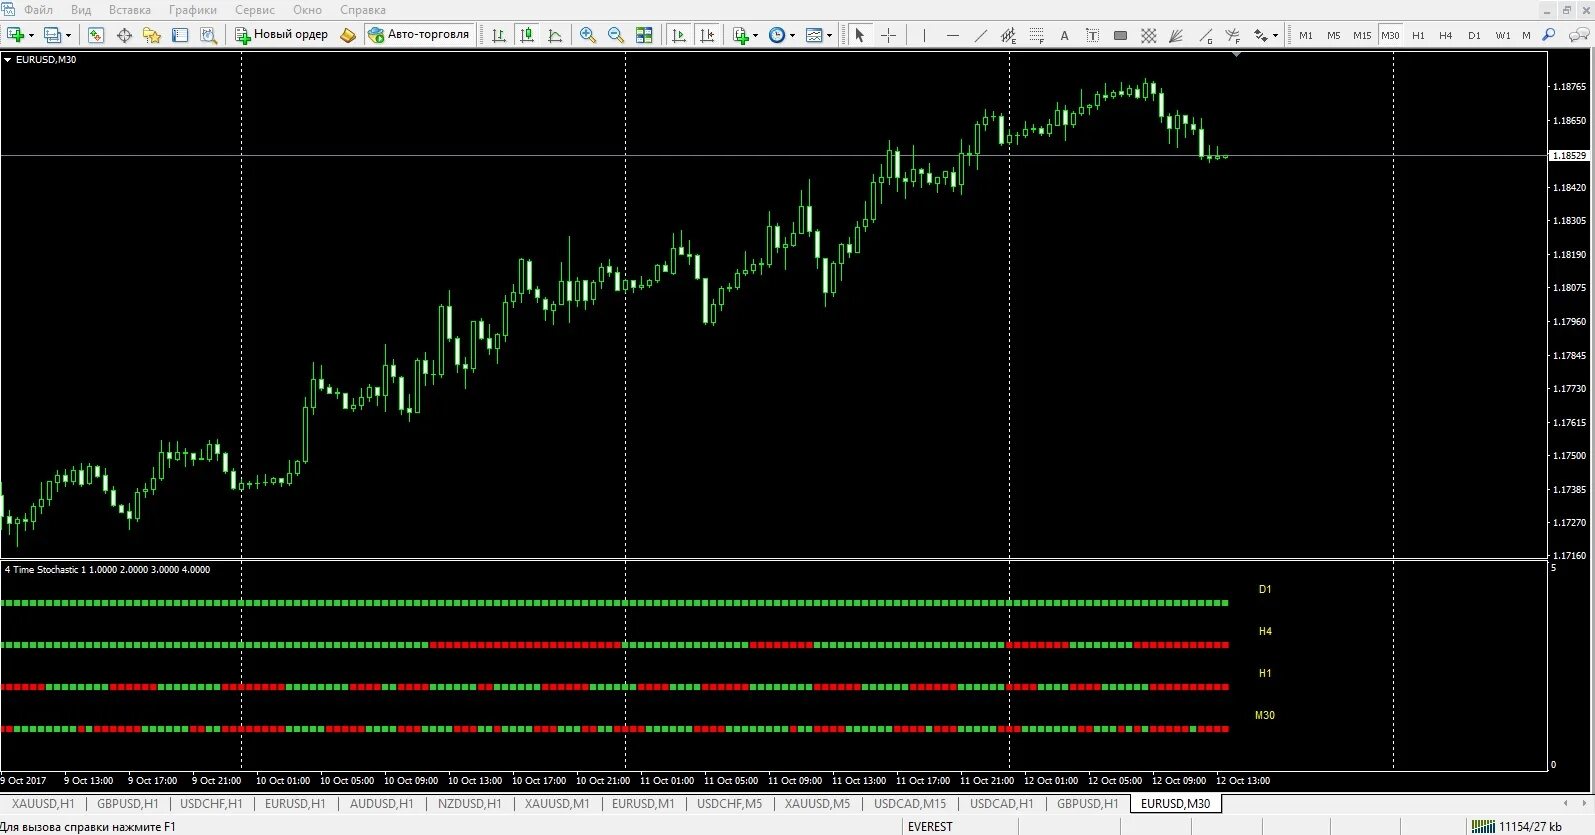This screenshot has height=835, width=1595.
Task: Switch to the AUDUSD,H1 chart tab
Action: pos(381,804)
